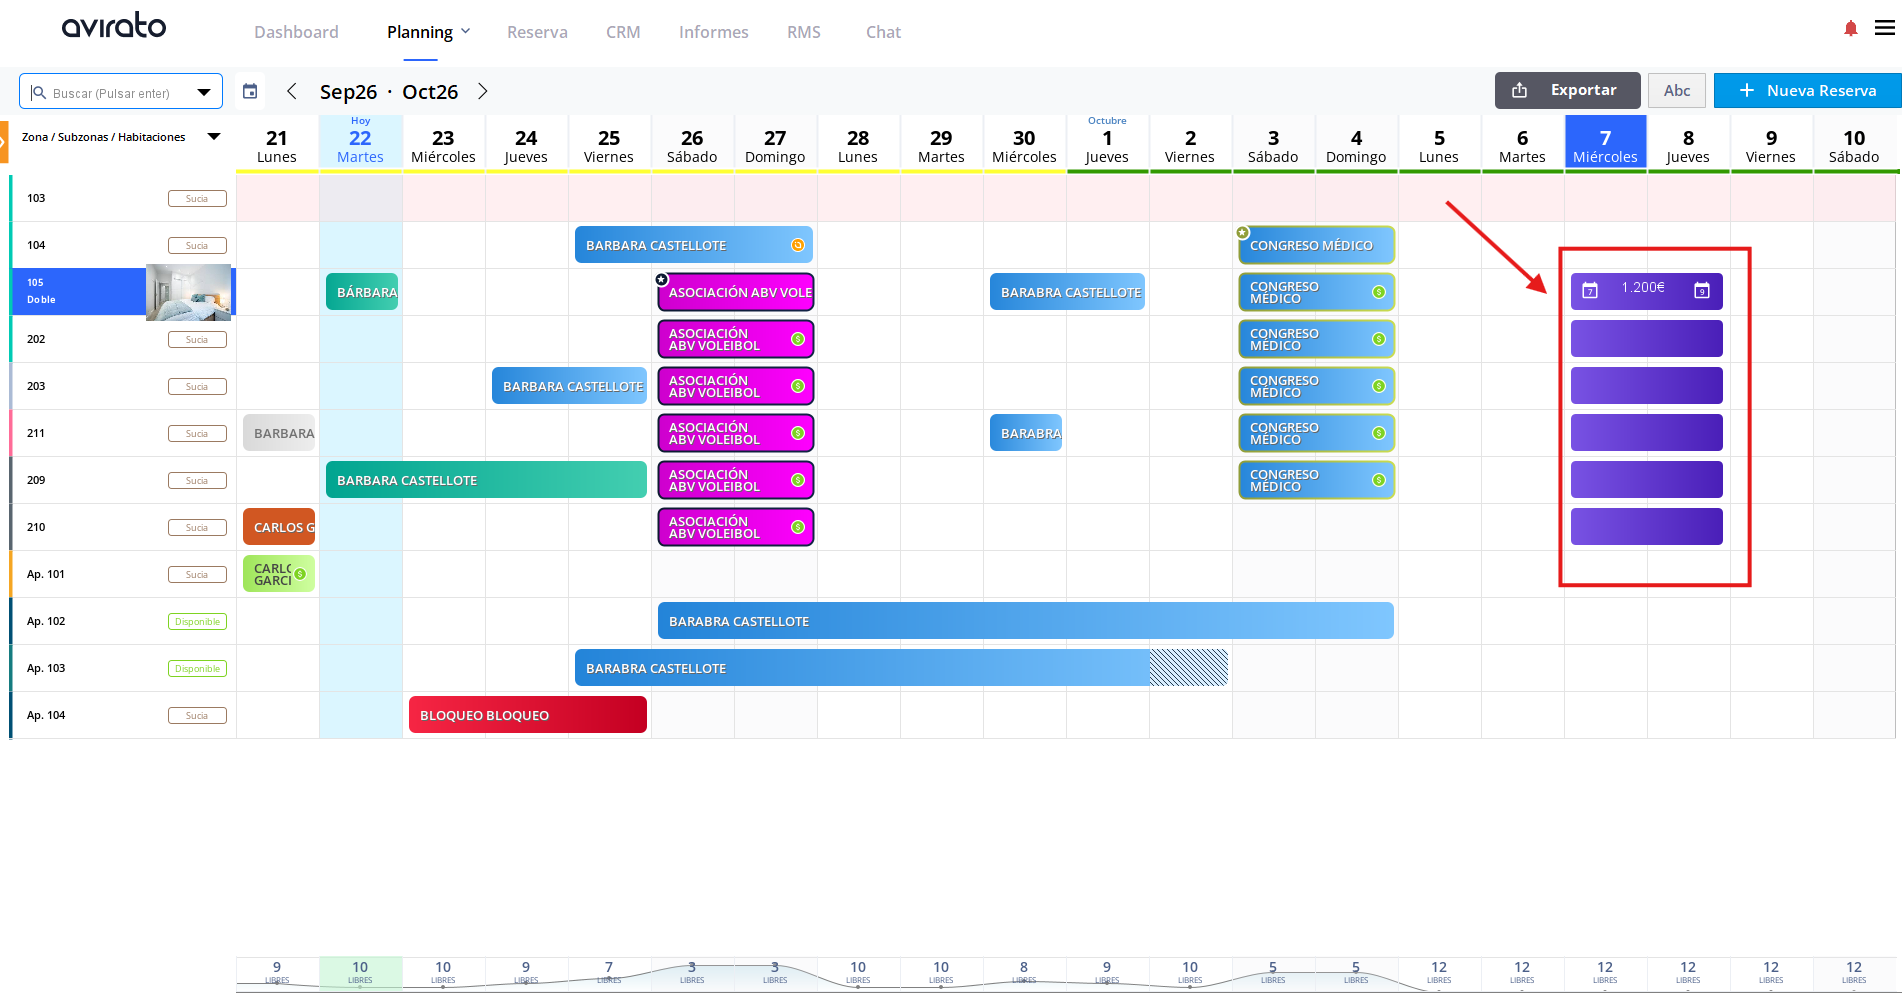This screenshot has width=1902, height=993.
Task: Select the 7 Miércoles day header
Action: pyautogui.click(x=1605, y=144)
